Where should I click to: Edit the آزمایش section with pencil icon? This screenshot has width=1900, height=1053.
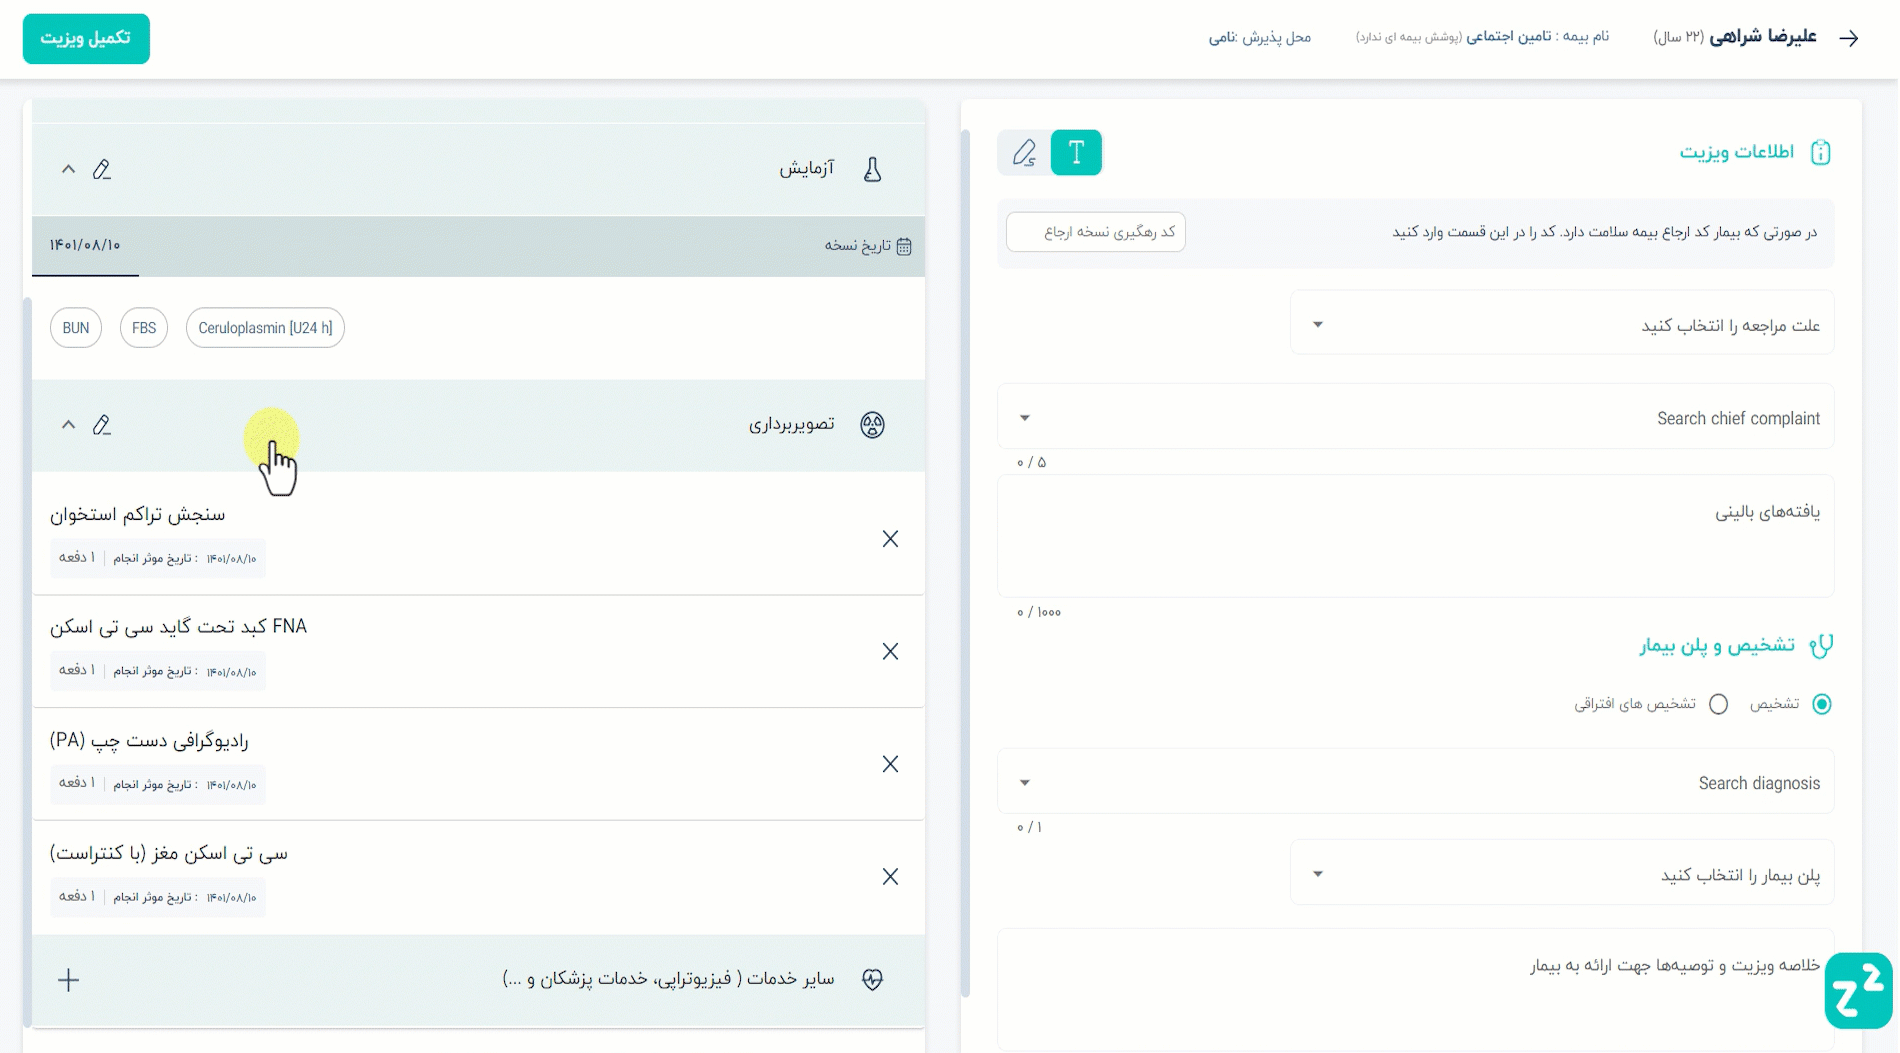(x=102, y=169)
